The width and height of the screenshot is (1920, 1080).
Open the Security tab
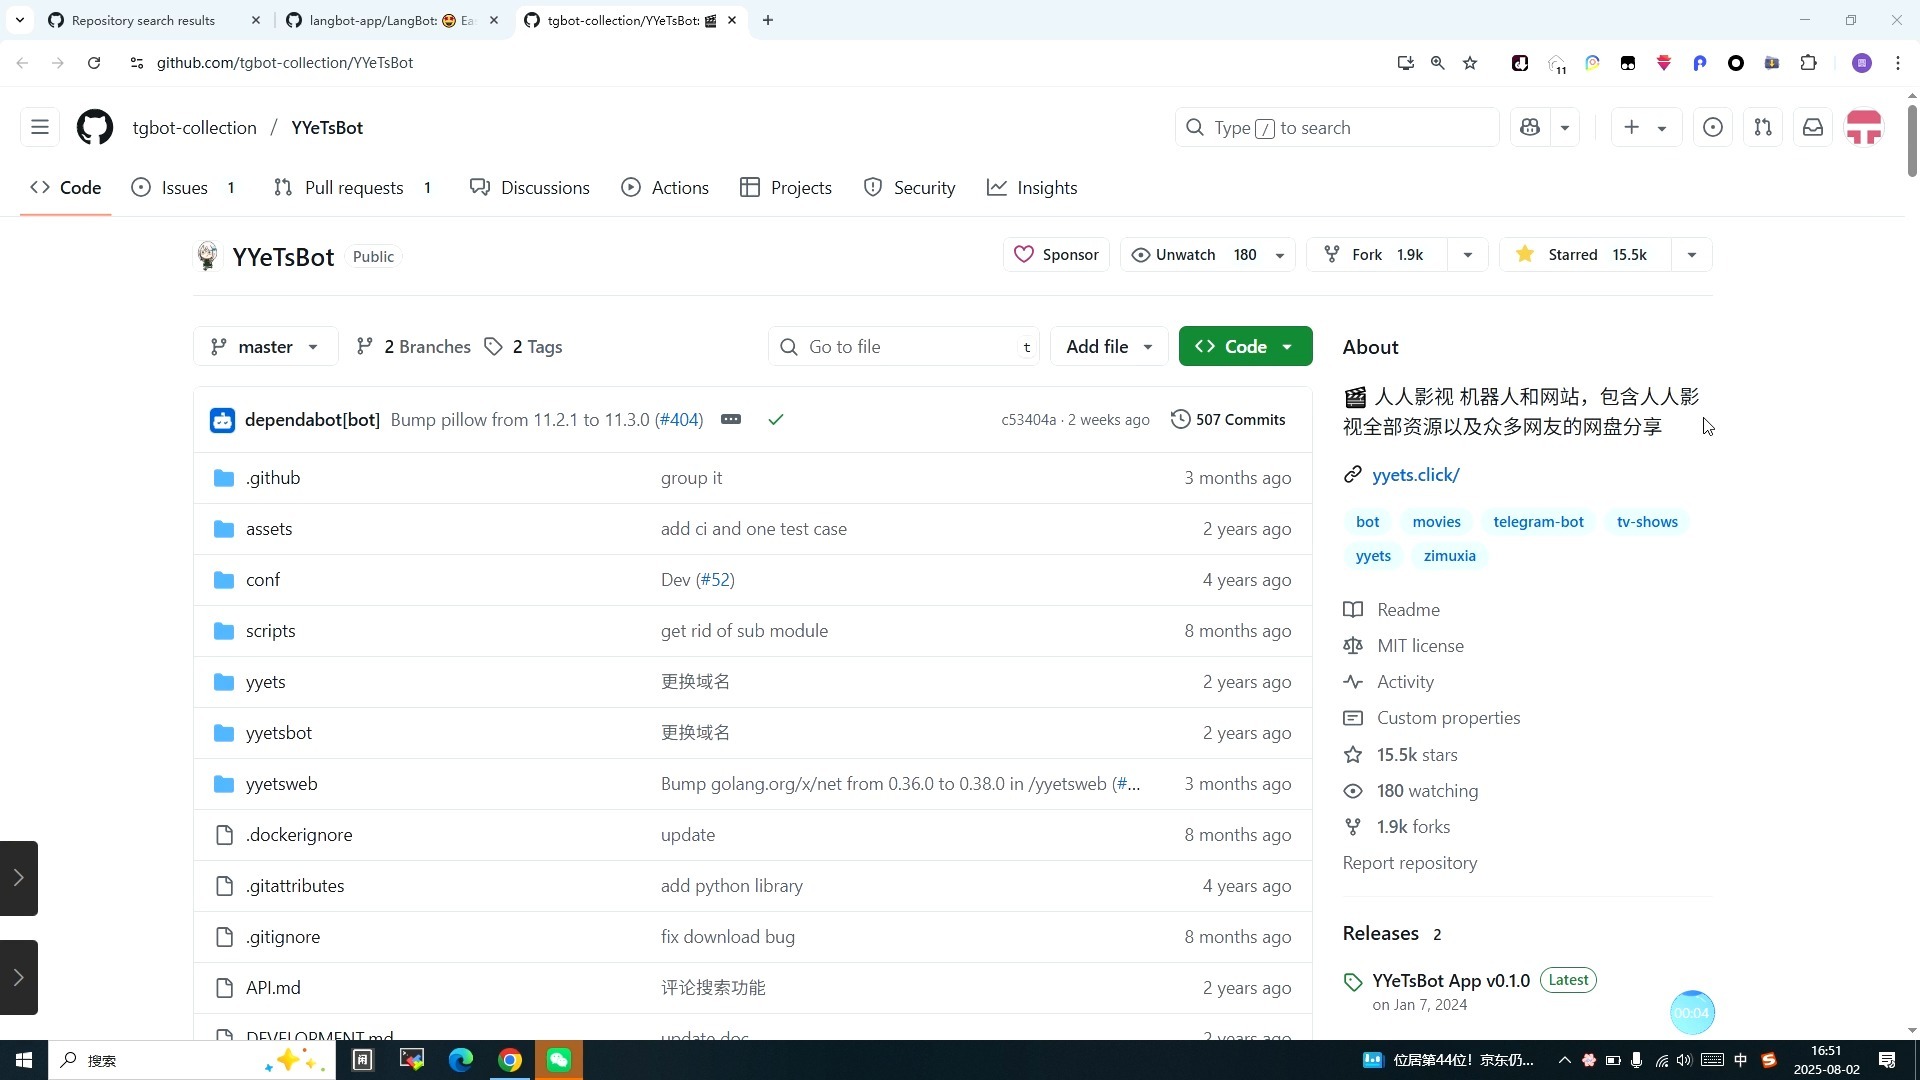910,188
